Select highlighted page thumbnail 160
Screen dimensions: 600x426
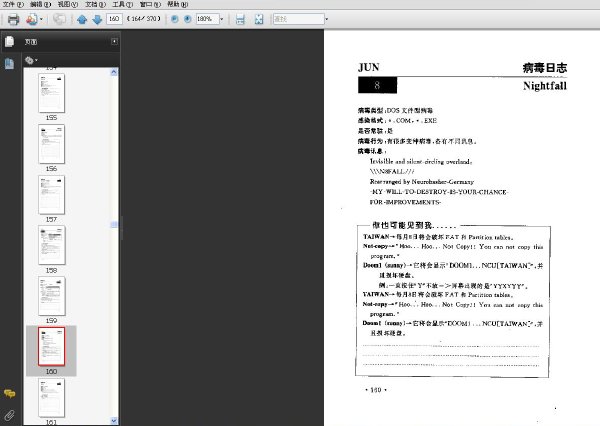[52, 346]
